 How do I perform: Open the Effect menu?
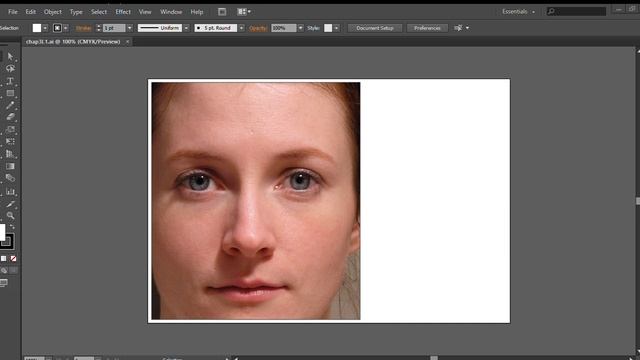pyautogui.click(x=123, y=12)
